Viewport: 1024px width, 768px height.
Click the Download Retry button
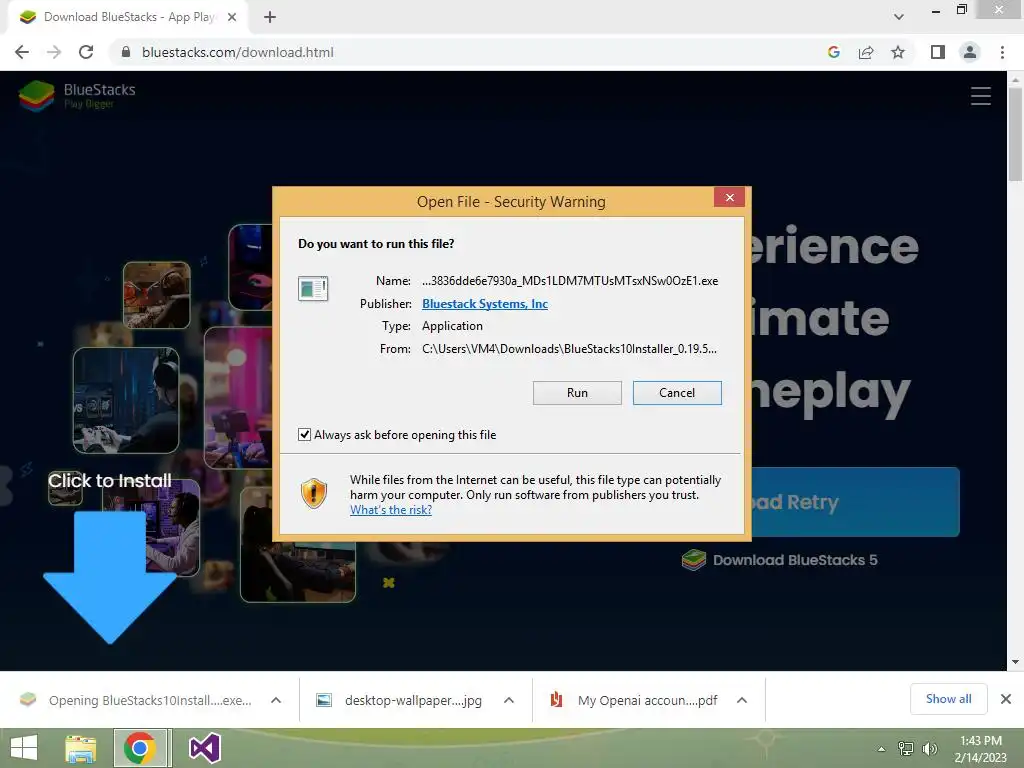pyautogui.click(x=855, y=502)
